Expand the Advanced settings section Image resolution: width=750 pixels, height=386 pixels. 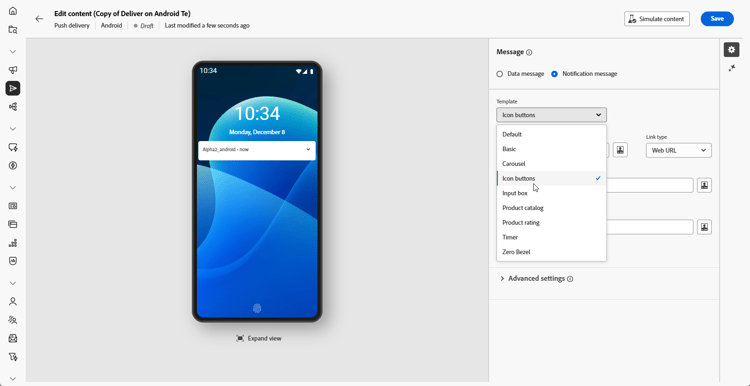(x=536, y=278)
